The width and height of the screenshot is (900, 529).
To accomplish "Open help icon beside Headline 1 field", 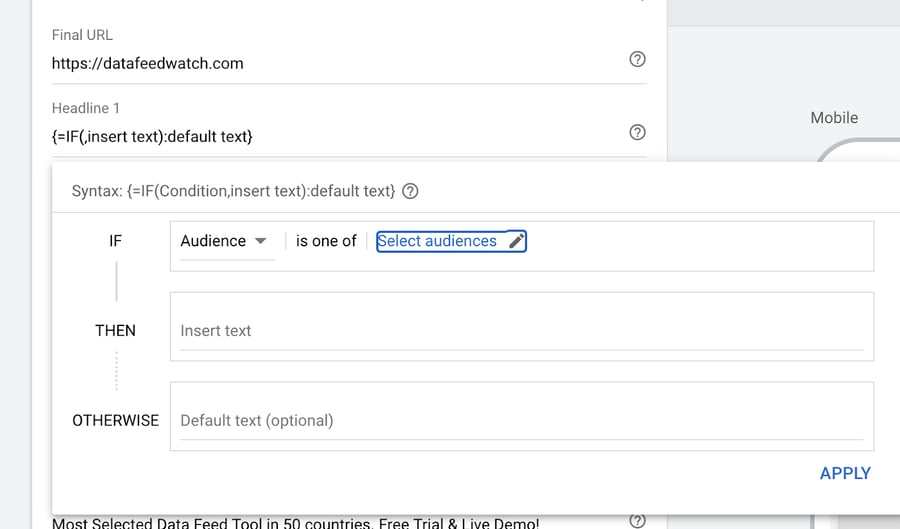I will point(637,133).
